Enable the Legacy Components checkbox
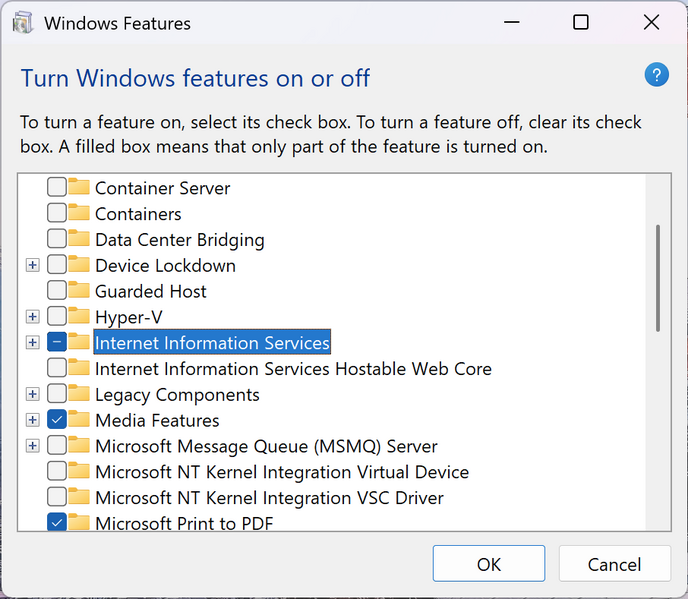Screen dimensions: 688x599 tap(57, 394)
